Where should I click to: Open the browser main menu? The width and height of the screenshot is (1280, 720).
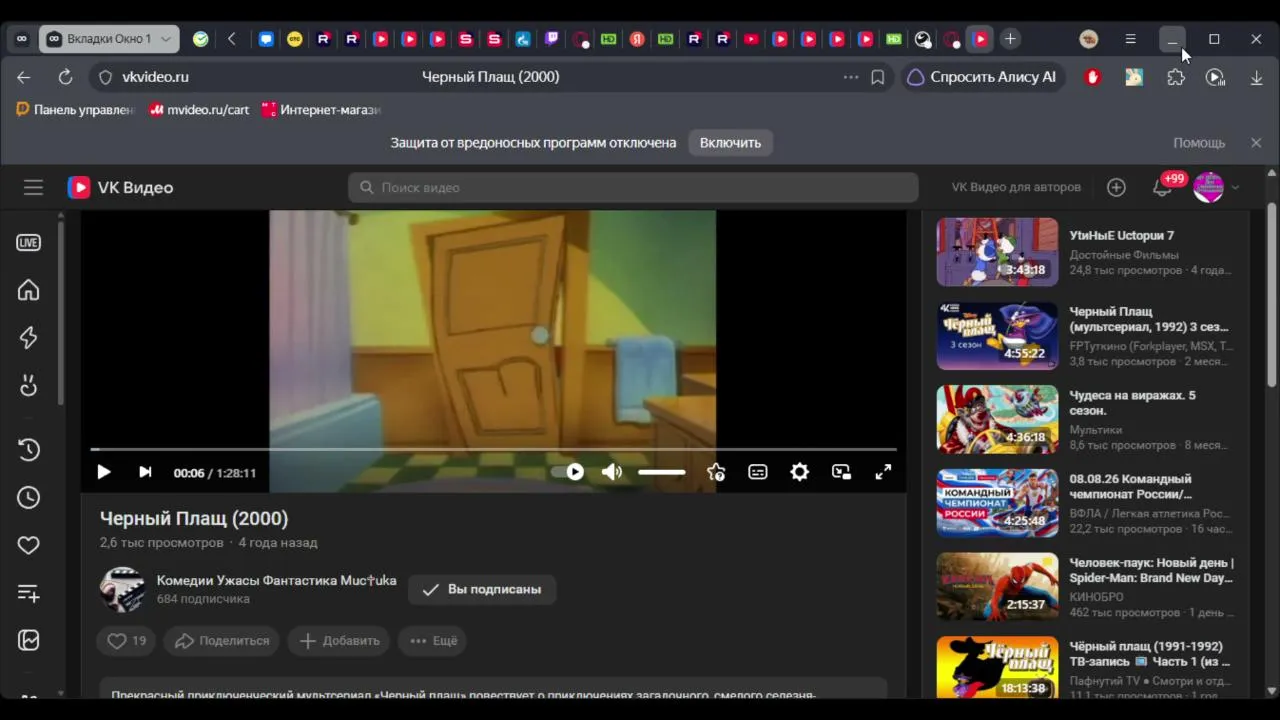tap(1130, 39)
